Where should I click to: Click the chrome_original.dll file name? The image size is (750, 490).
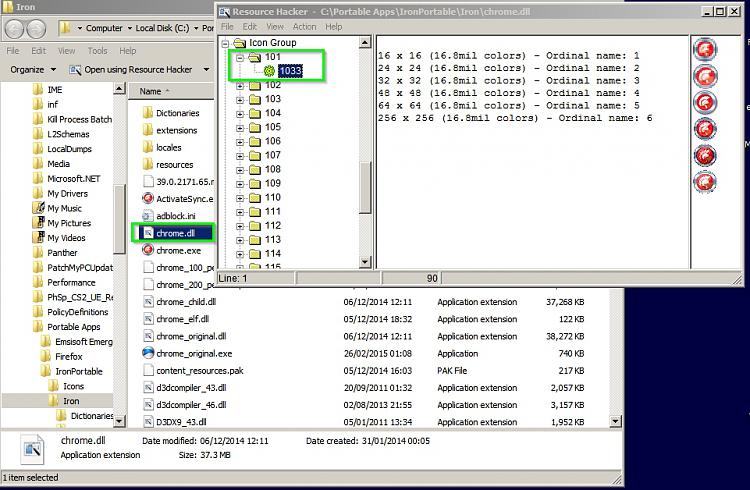click(x=191, y=336)
